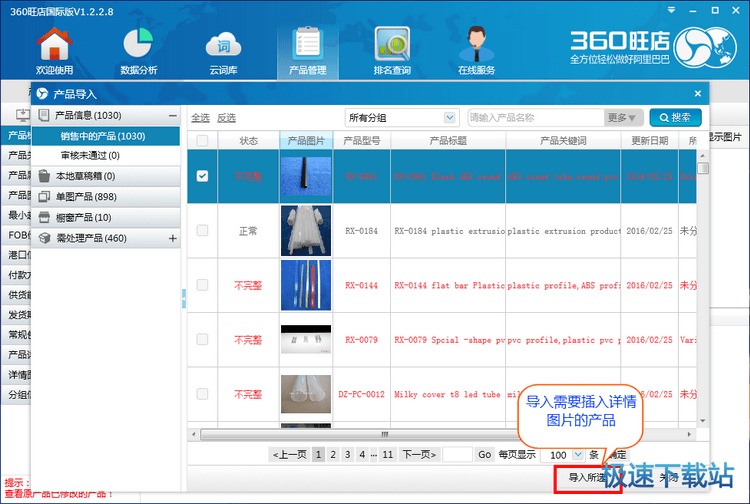Select 橱窗产品 (10) category

(106, 218)
